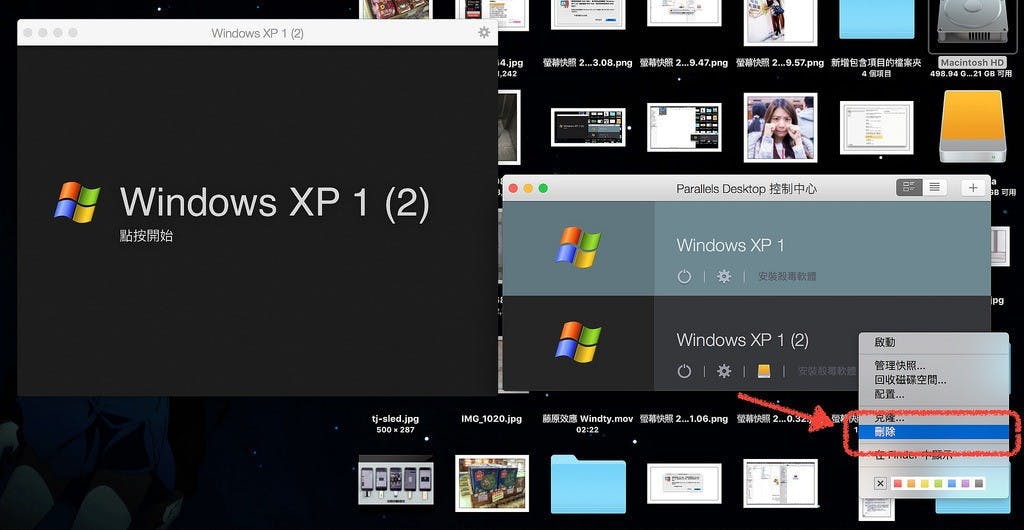Click the Windows logo in the VM window
Viewport: 1024px width, 530px height.
point(77,202)
